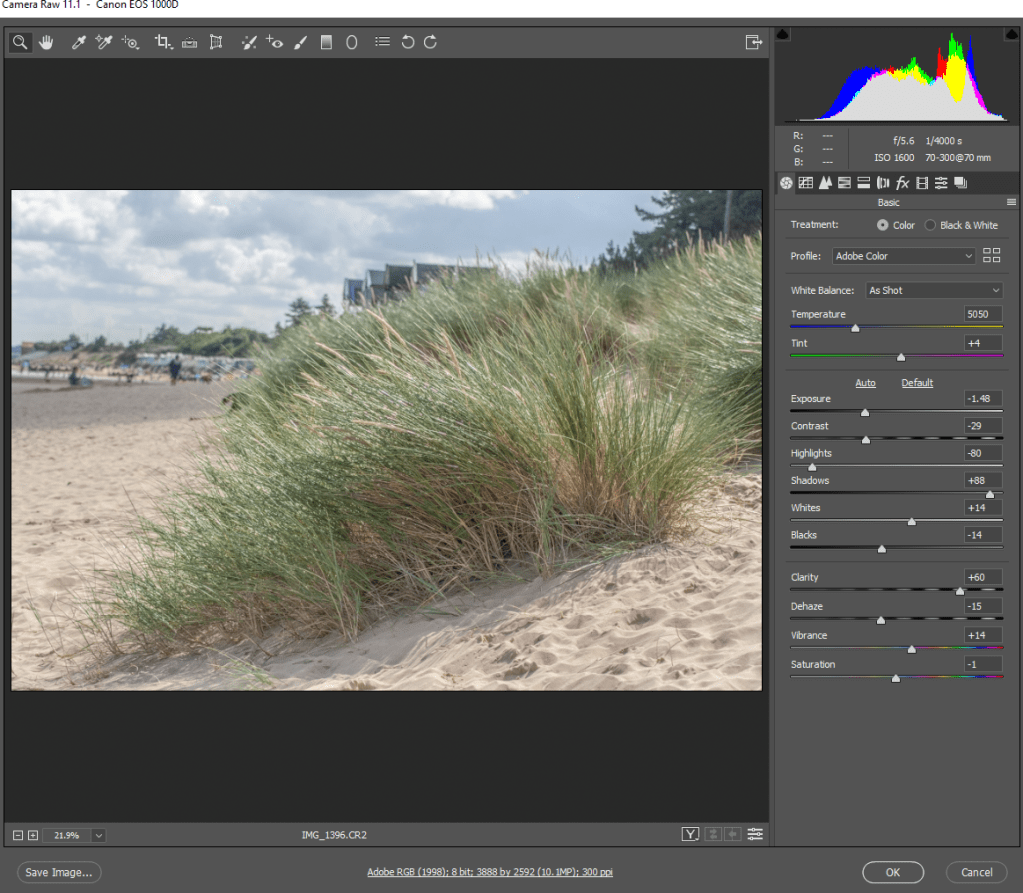Select the White Balance eyedropper tool
Image resolution: width=1023 pixels, height=893 pixels.
(78, 42)
